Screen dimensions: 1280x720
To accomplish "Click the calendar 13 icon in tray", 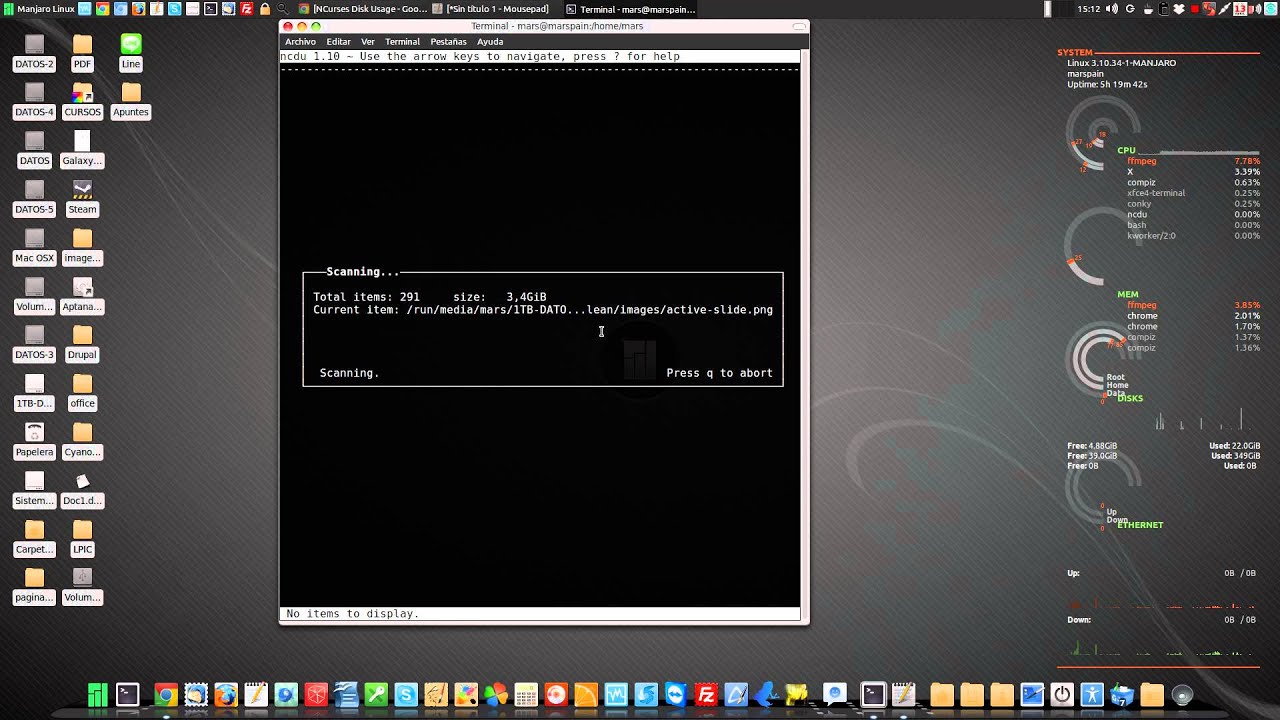I will tap(1240, 9).
